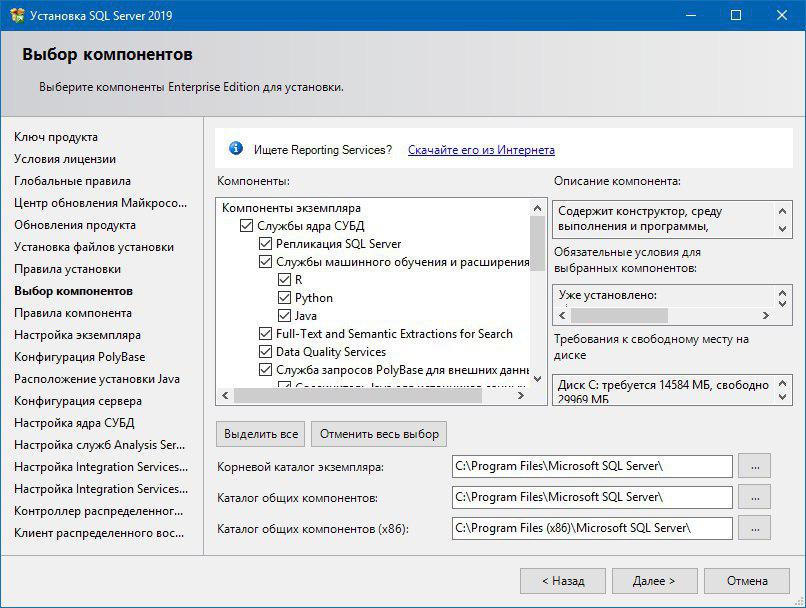
Task: Click the Корневой каталог экземпляра path field
Action: (x=591, y=466)
